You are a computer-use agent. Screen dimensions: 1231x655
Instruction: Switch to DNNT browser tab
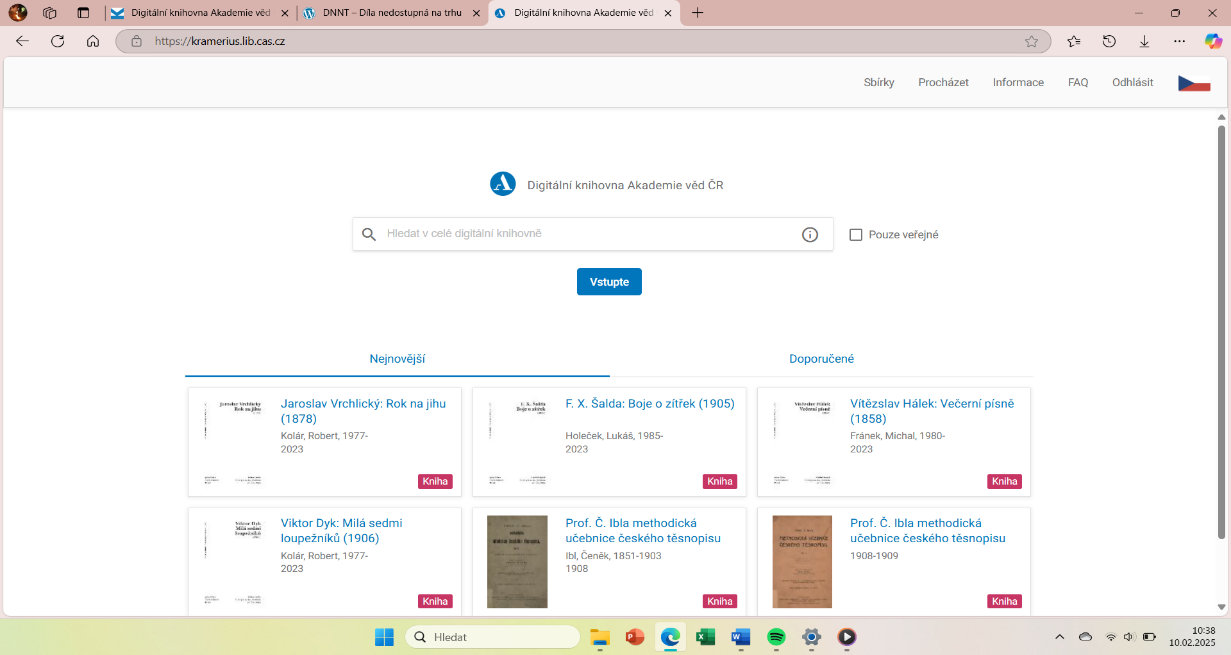pyautogui.click(x=390, y=13)
